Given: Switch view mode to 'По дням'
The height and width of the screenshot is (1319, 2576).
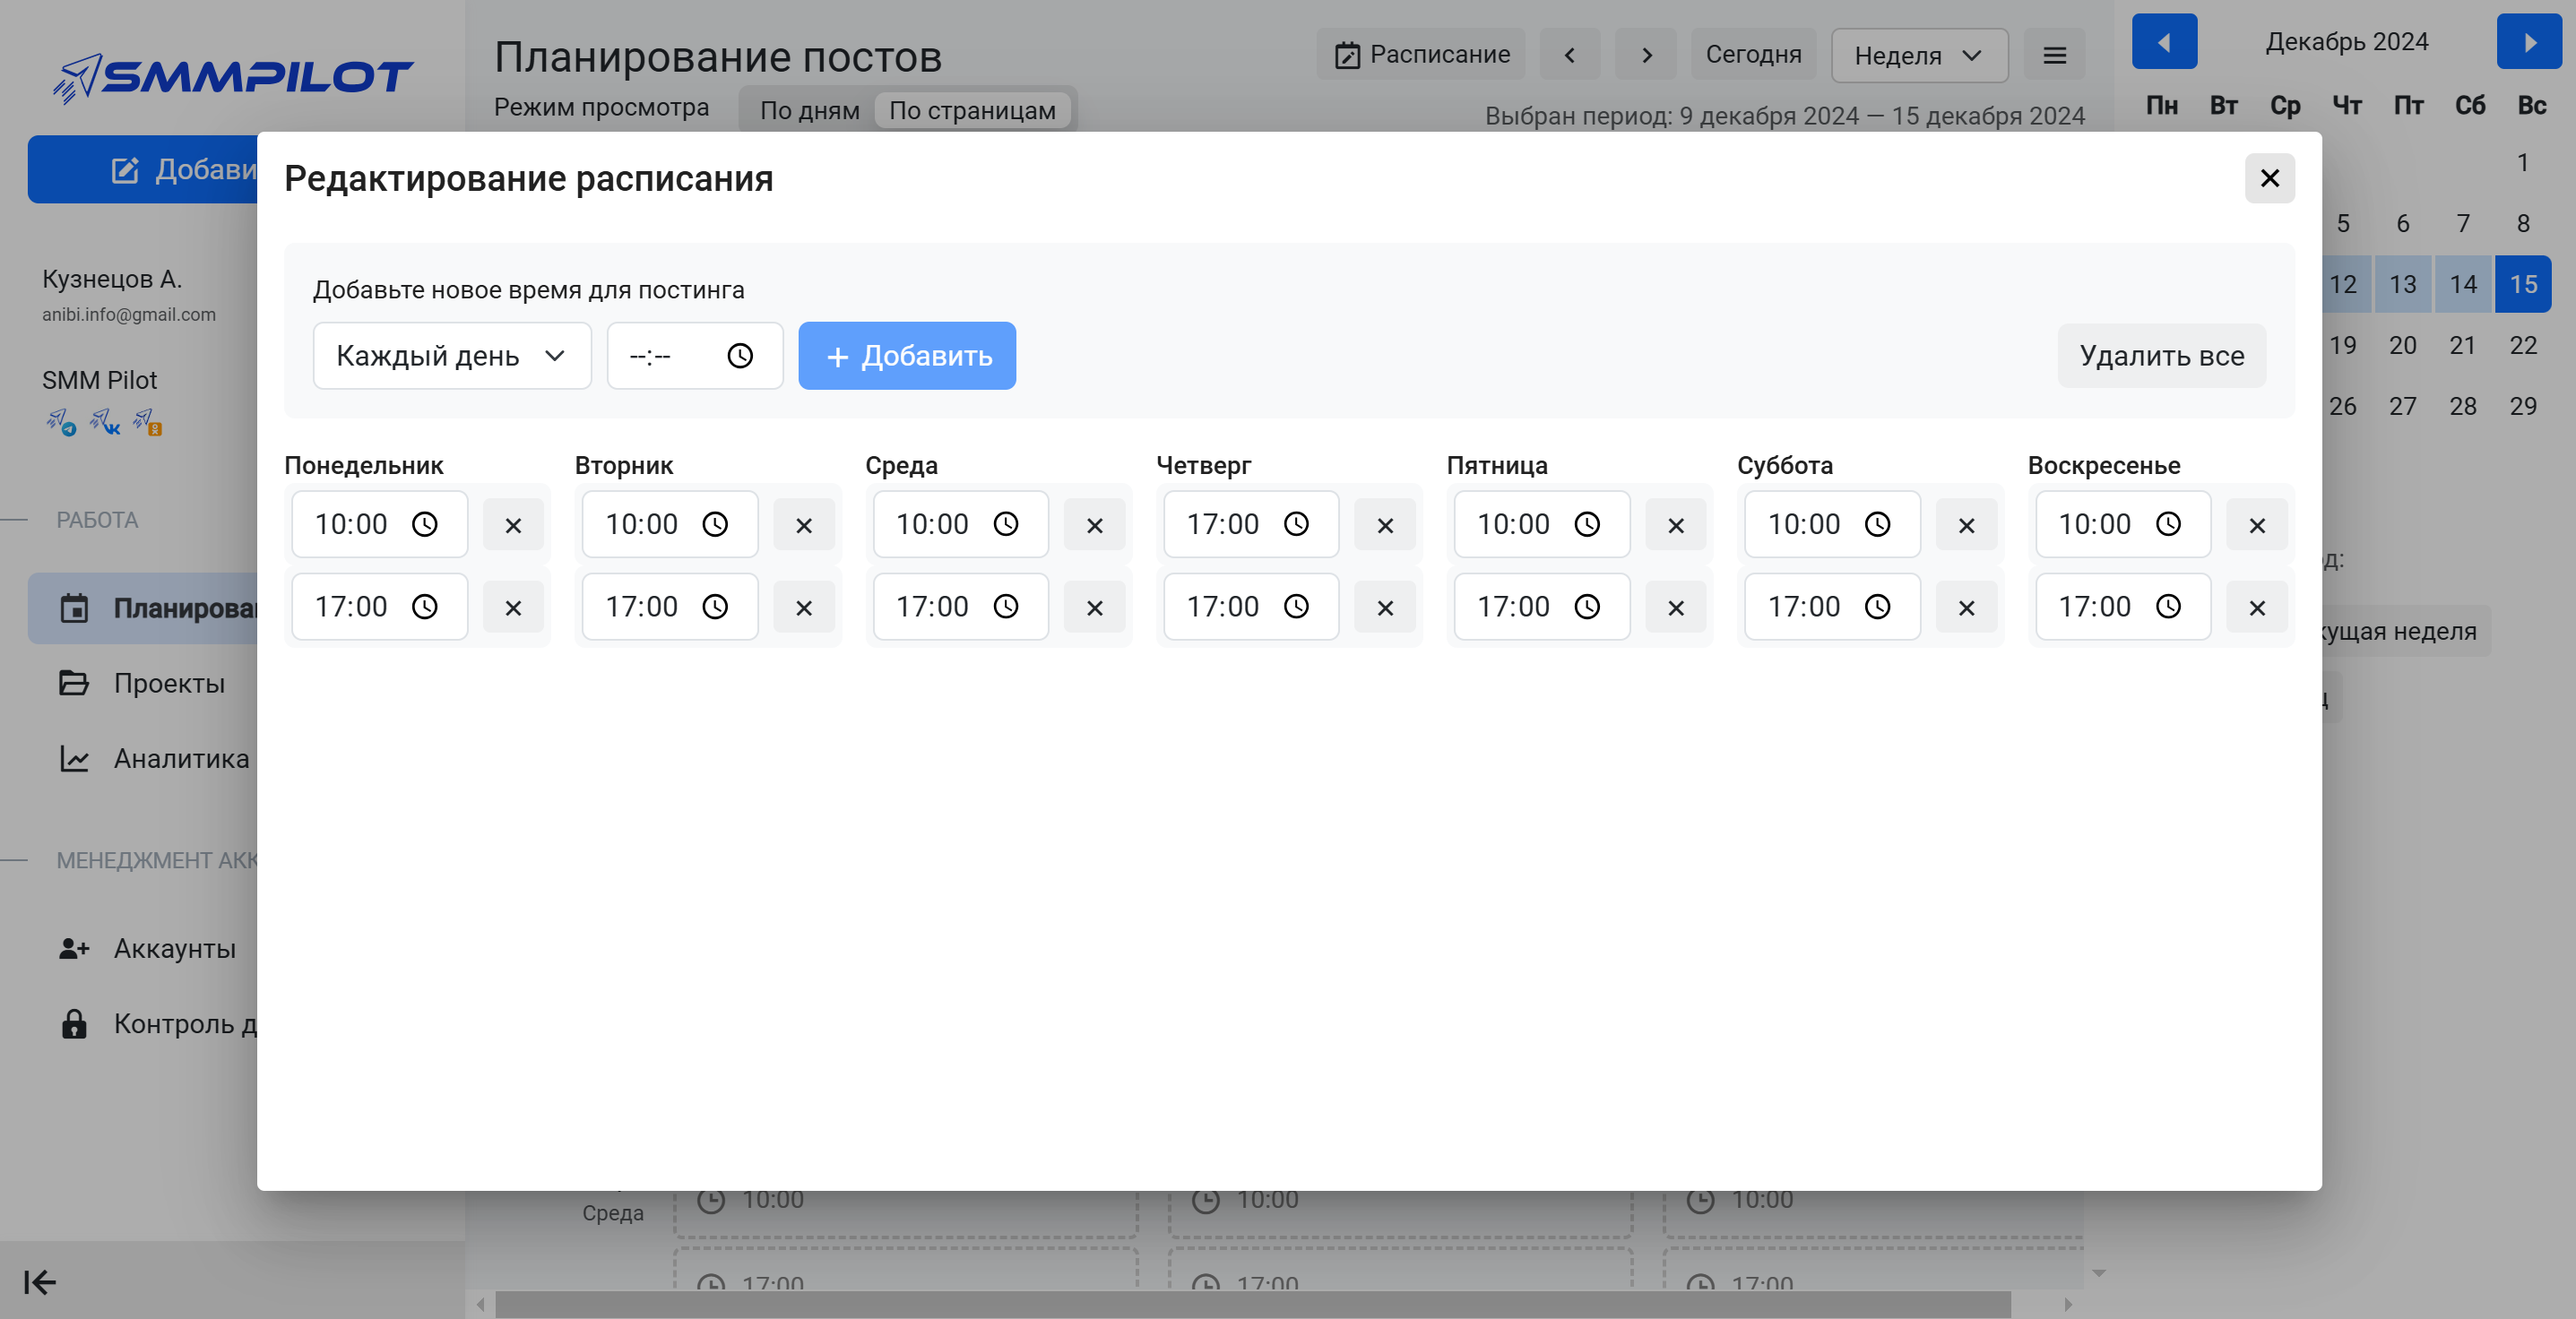Looking at the screenshot, I should pyautogui.click(x=809, y=110).
